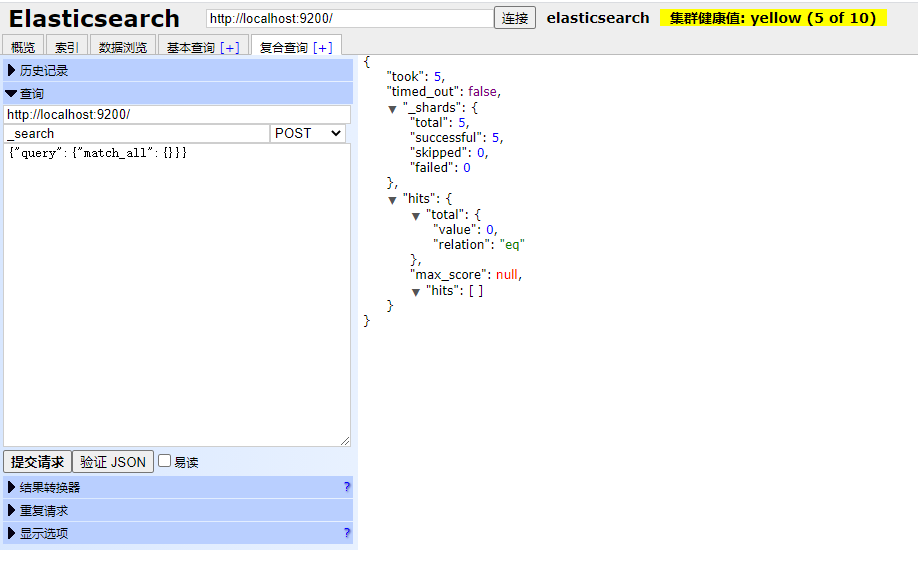The width and height of the screenshot is (918, 566).
Task: Focus the cluster URL field at top
Action: (350, 18)
